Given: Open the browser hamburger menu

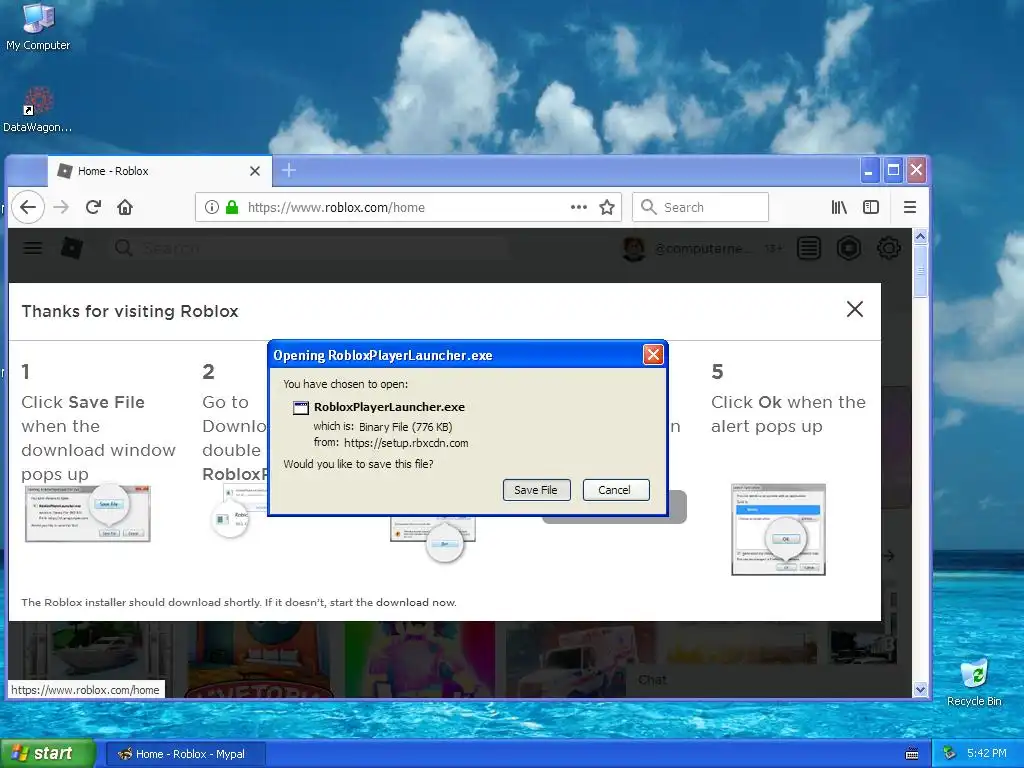Looking at the screenshot, I should pyautogui.click(x=909, y=207).
